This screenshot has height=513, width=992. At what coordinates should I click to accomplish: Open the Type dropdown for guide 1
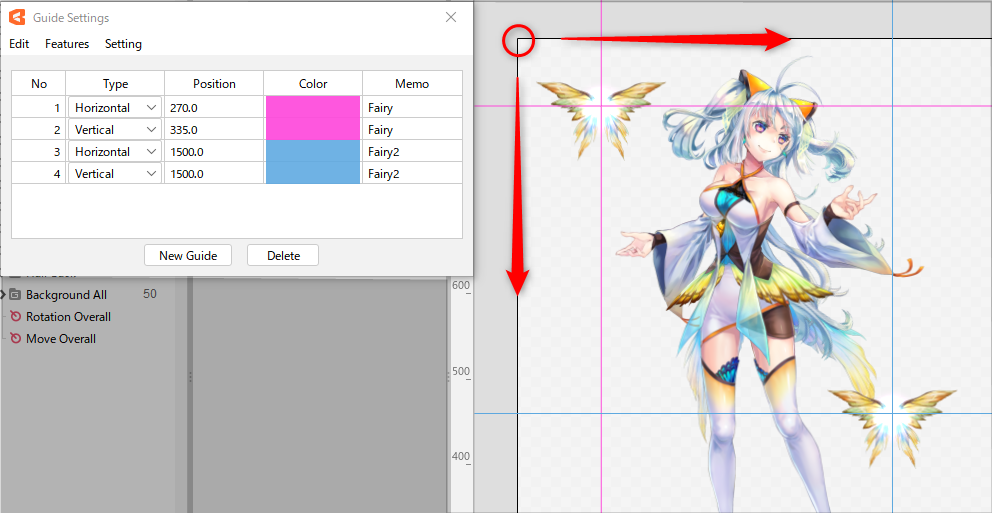[115, 108]
